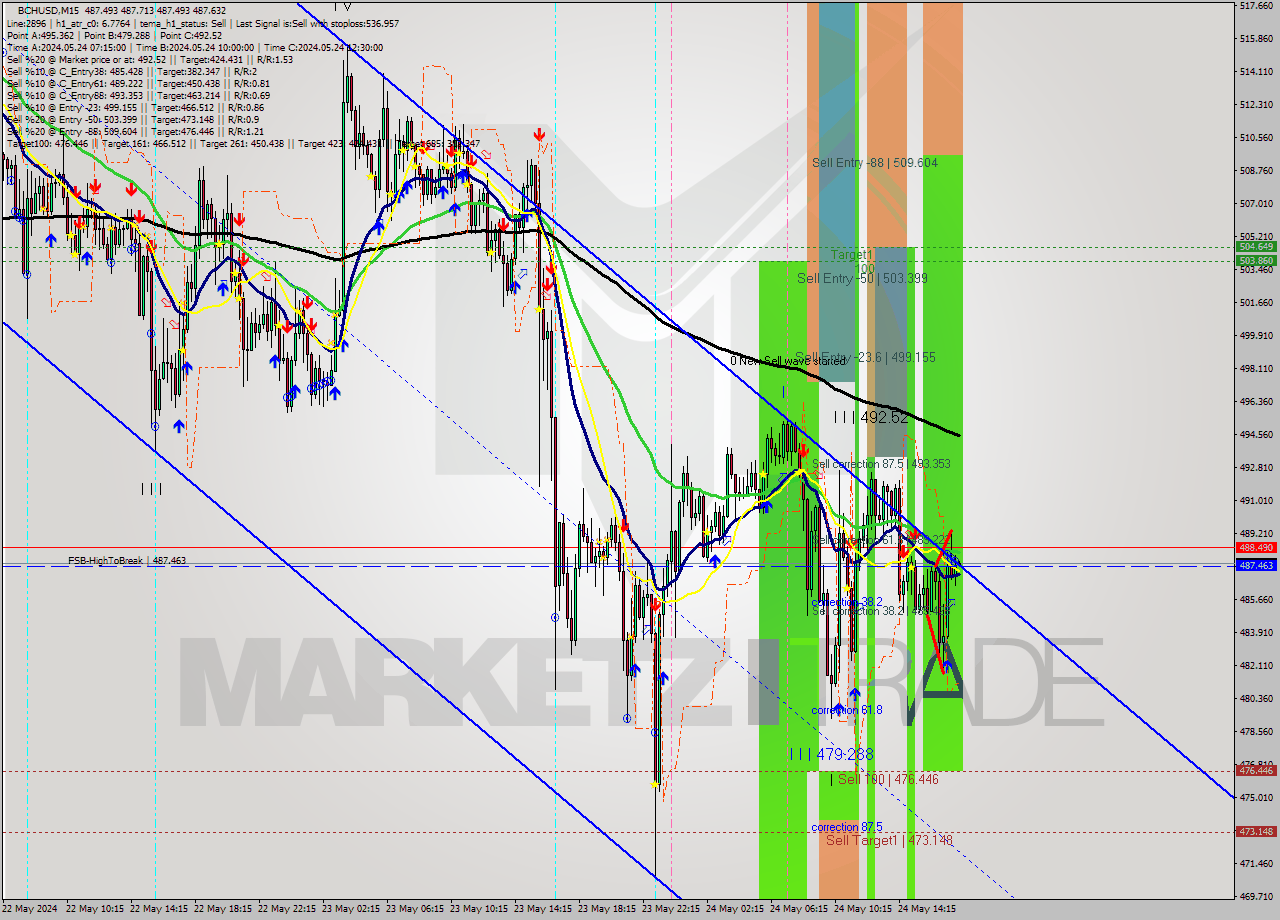Image resolution: width=1280 pixels, height=920 pixels.
Task: Select the red 488.490 price label
Action: click(x=1256, y=548)
